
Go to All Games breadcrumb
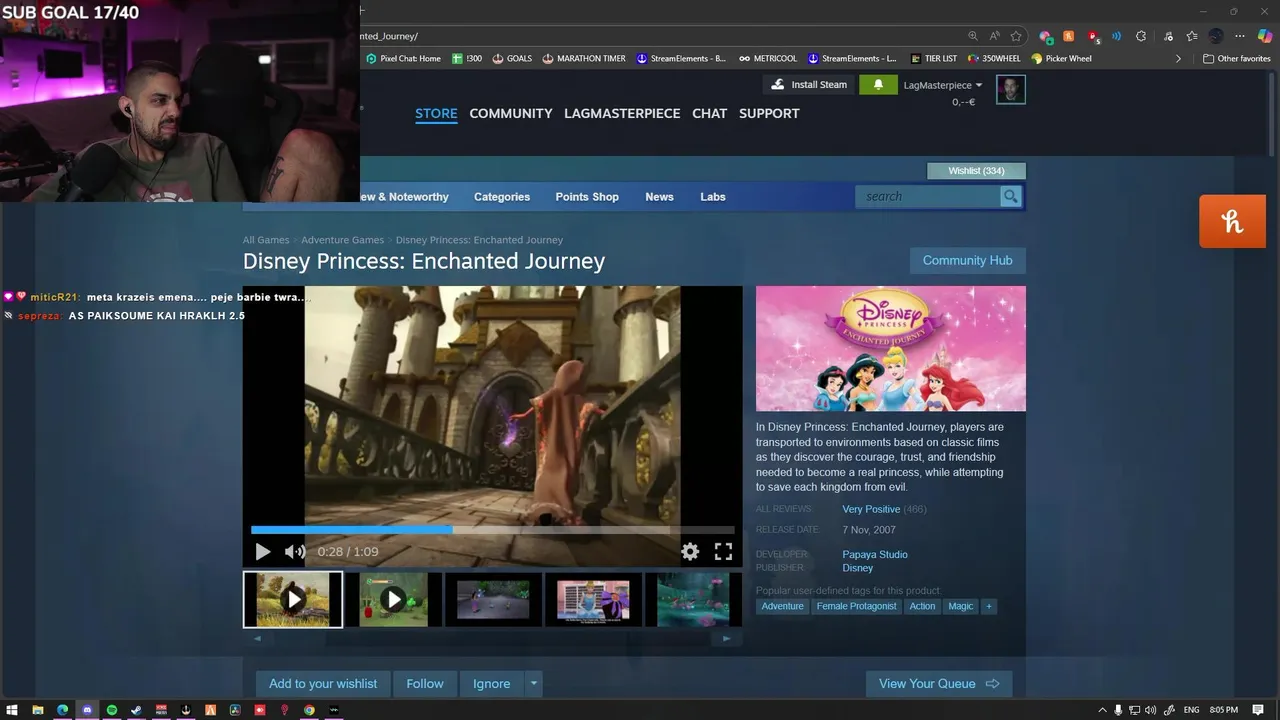click(266, 240)
